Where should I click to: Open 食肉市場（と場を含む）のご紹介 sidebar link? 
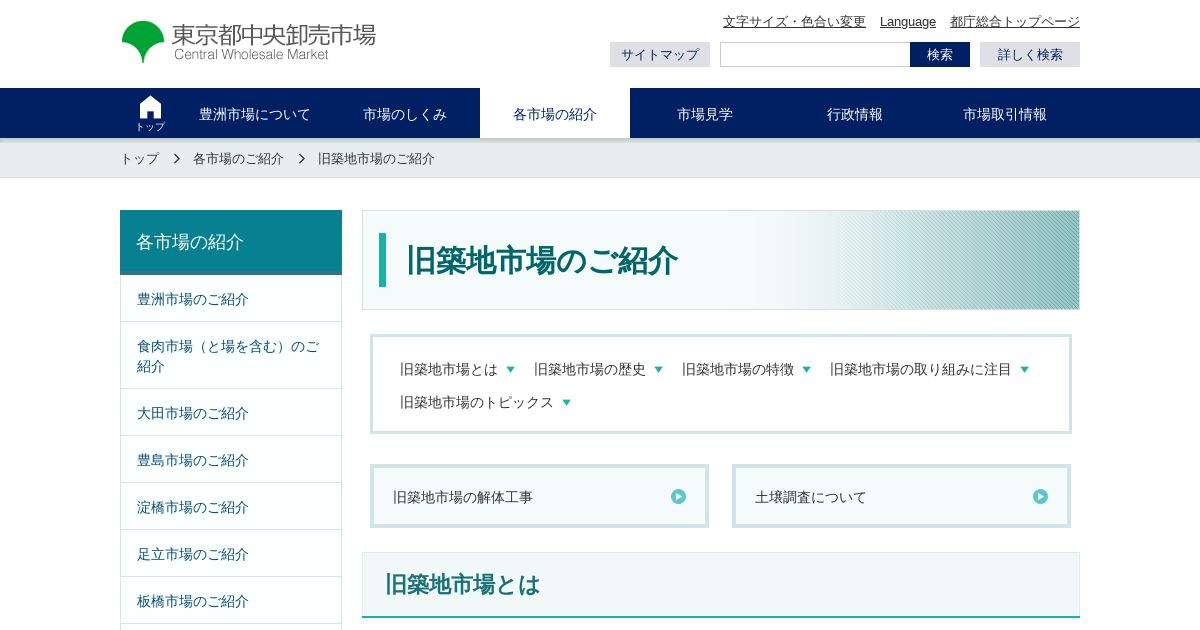[x=231, y=356]
